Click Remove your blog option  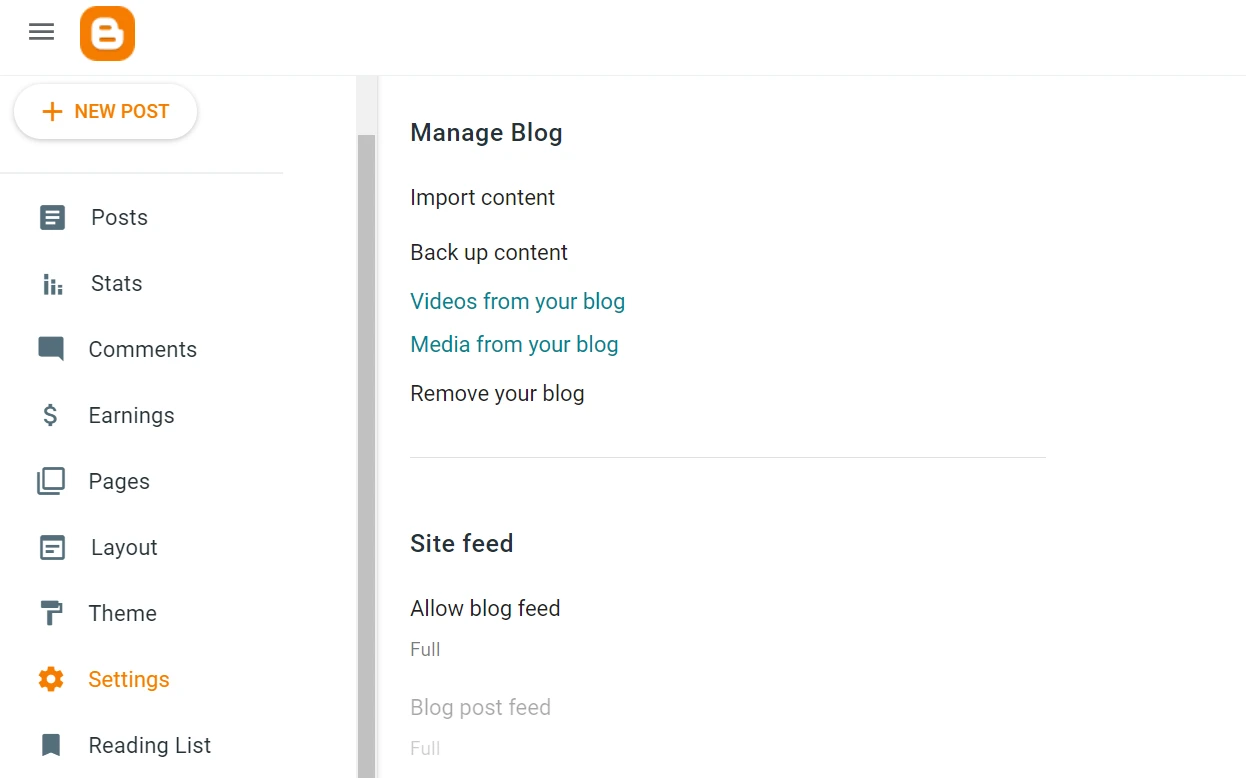pos(497,393)
